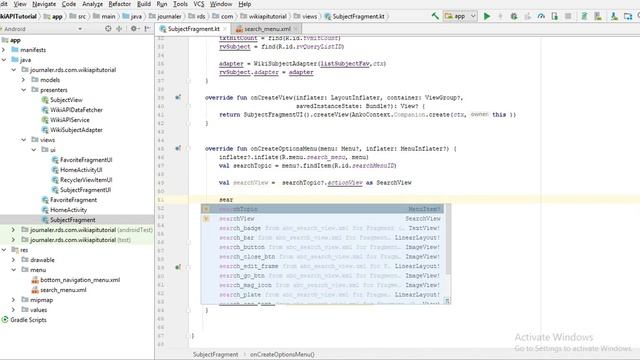Expand the models package
Screen dimensions: 640x360
tap(24, 80)
